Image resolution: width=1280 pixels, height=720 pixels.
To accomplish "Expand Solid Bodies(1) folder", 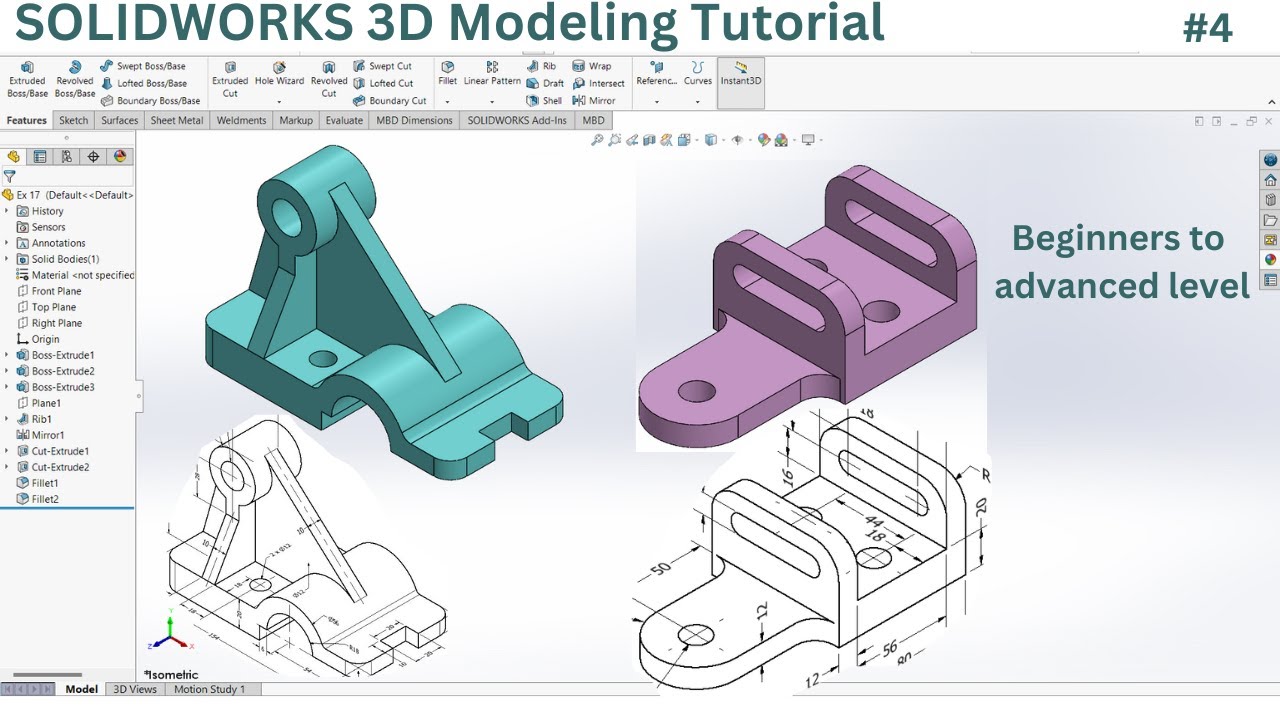I will point(7,259).
